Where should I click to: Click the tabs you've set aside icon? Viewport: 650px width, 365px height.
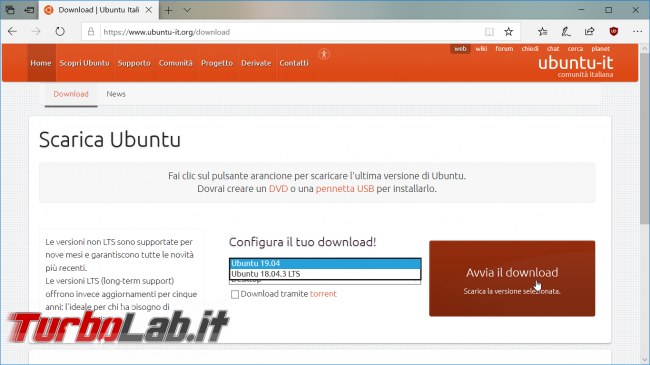[10, 10]
